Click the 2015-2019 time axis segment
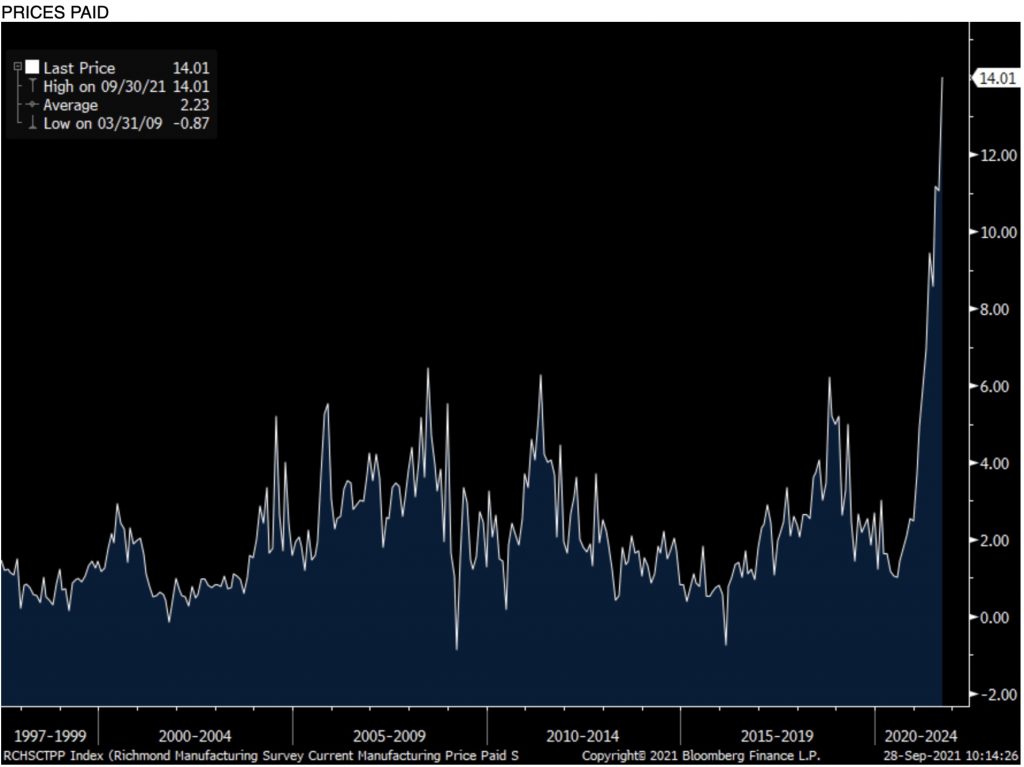 tap(779, 735)
